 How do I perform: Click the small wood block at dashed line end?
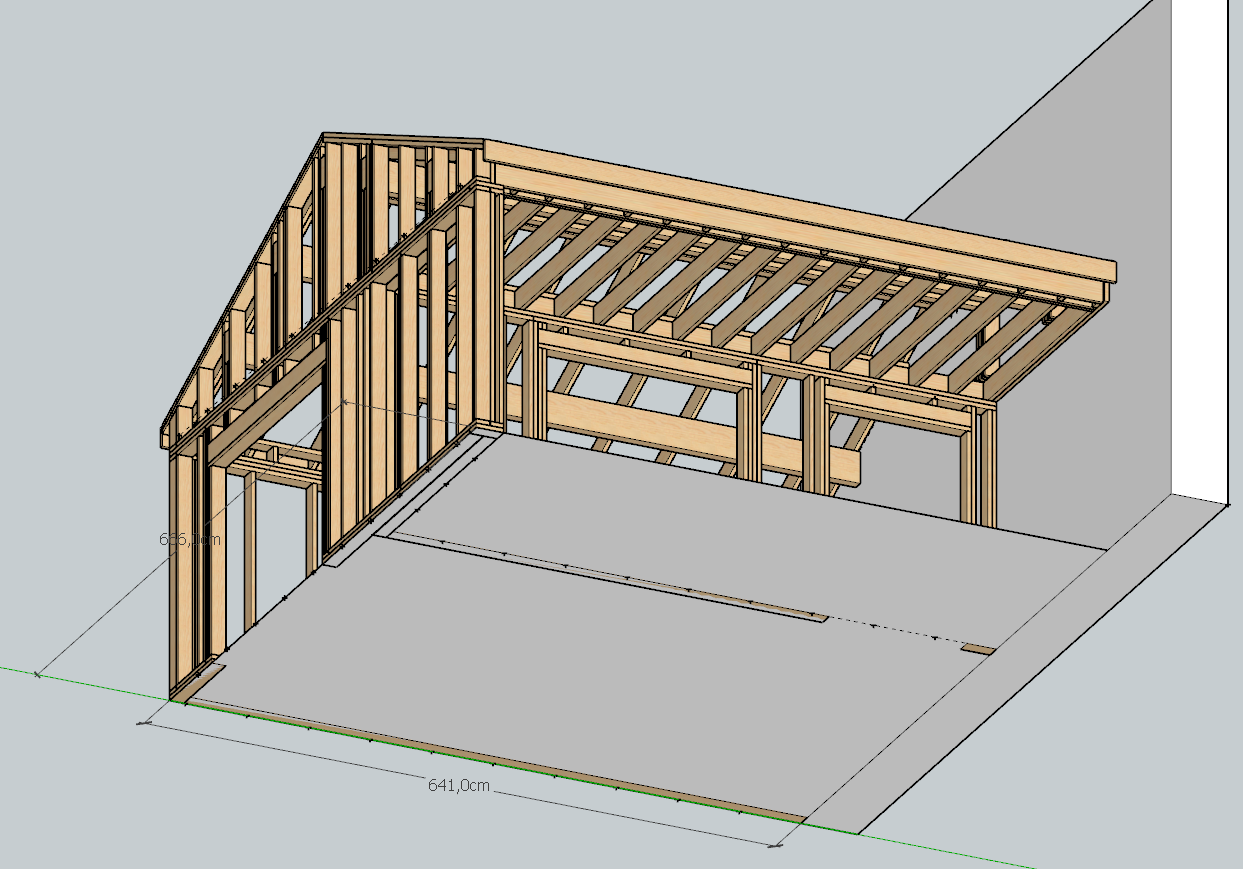pos(978,649)
